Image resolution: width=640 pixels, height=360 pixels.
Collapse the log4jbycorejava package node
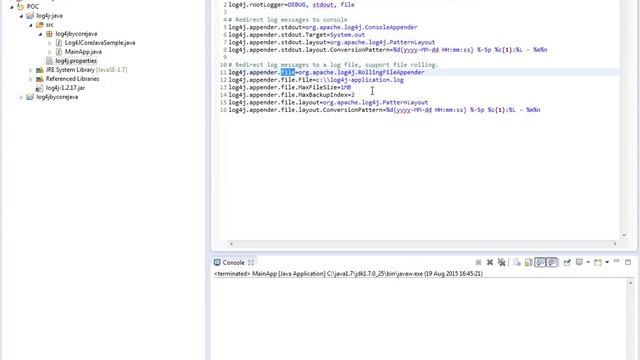[x=40, y=34]
